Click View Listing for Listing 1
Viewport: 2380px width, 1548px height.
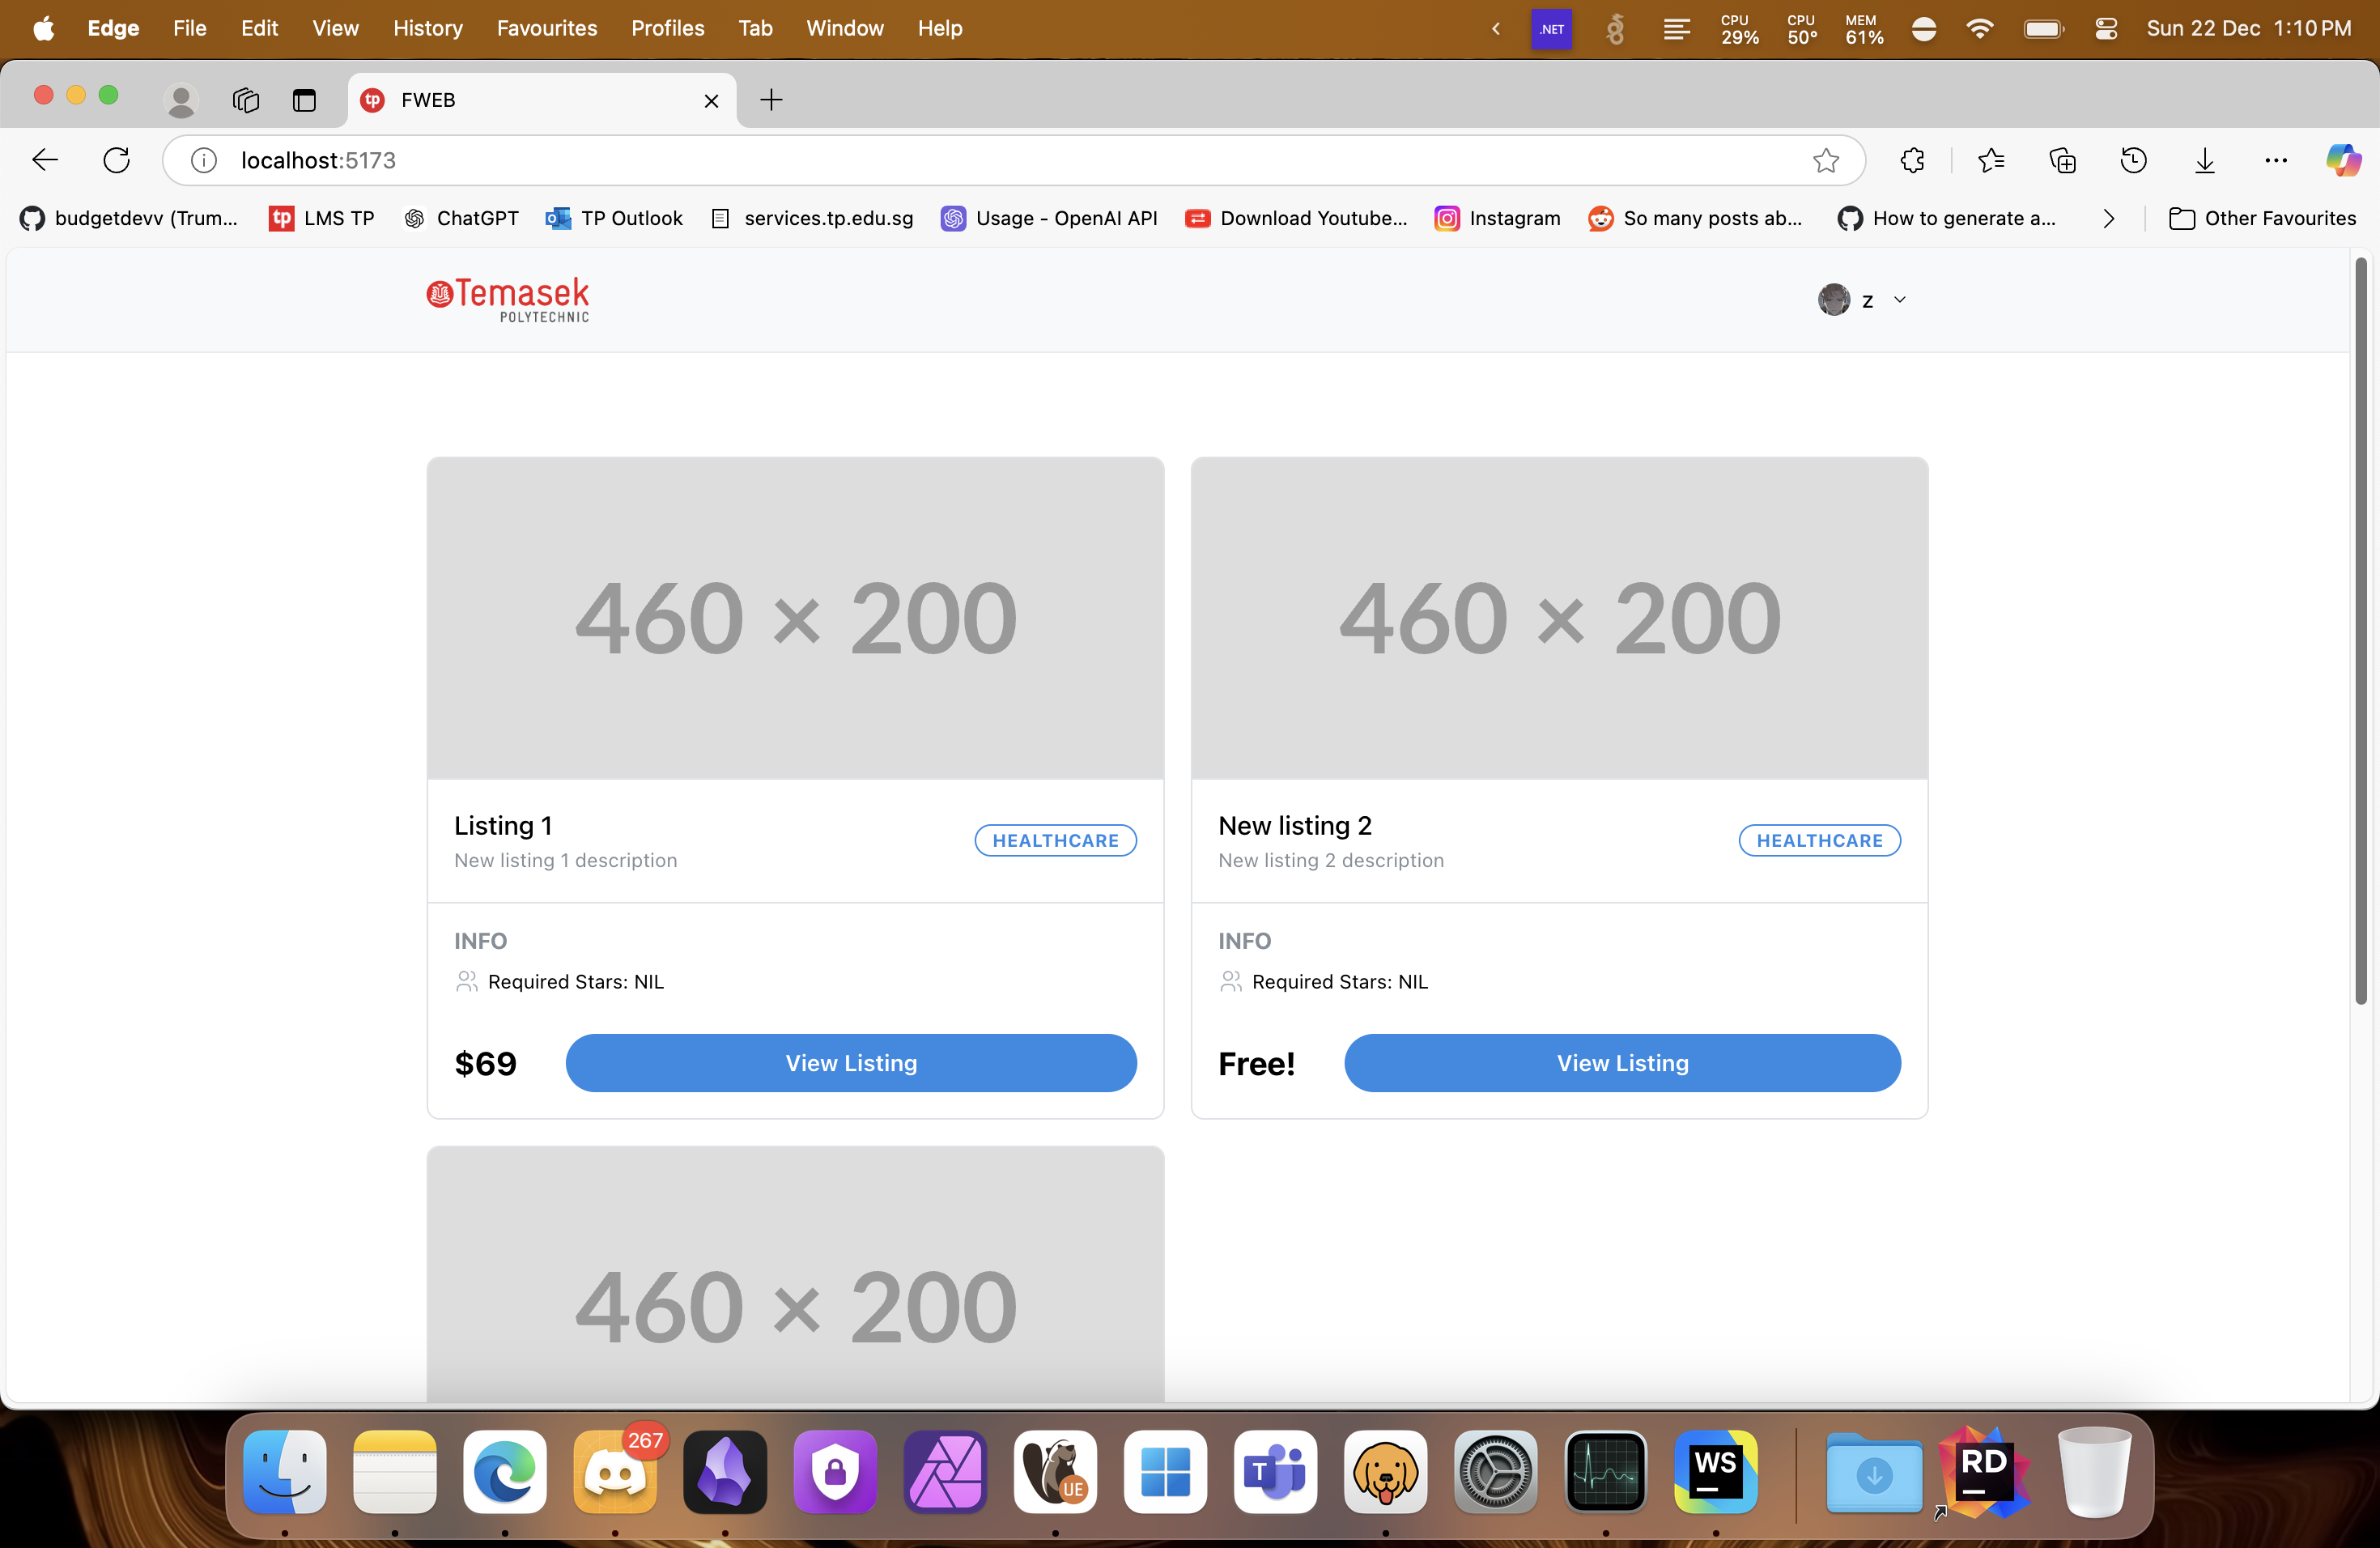[851, 1063]
